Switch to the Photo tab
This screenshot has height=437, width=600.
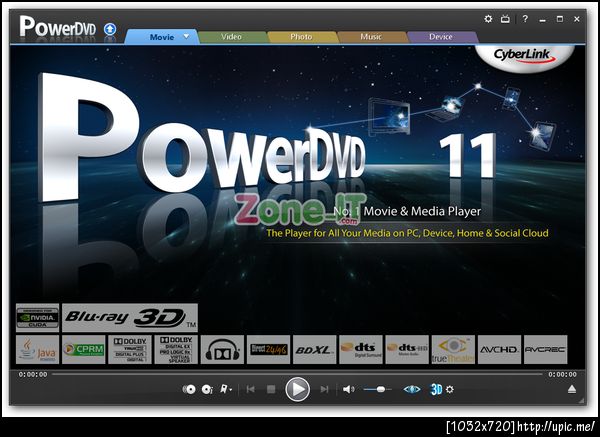point(301,37)
